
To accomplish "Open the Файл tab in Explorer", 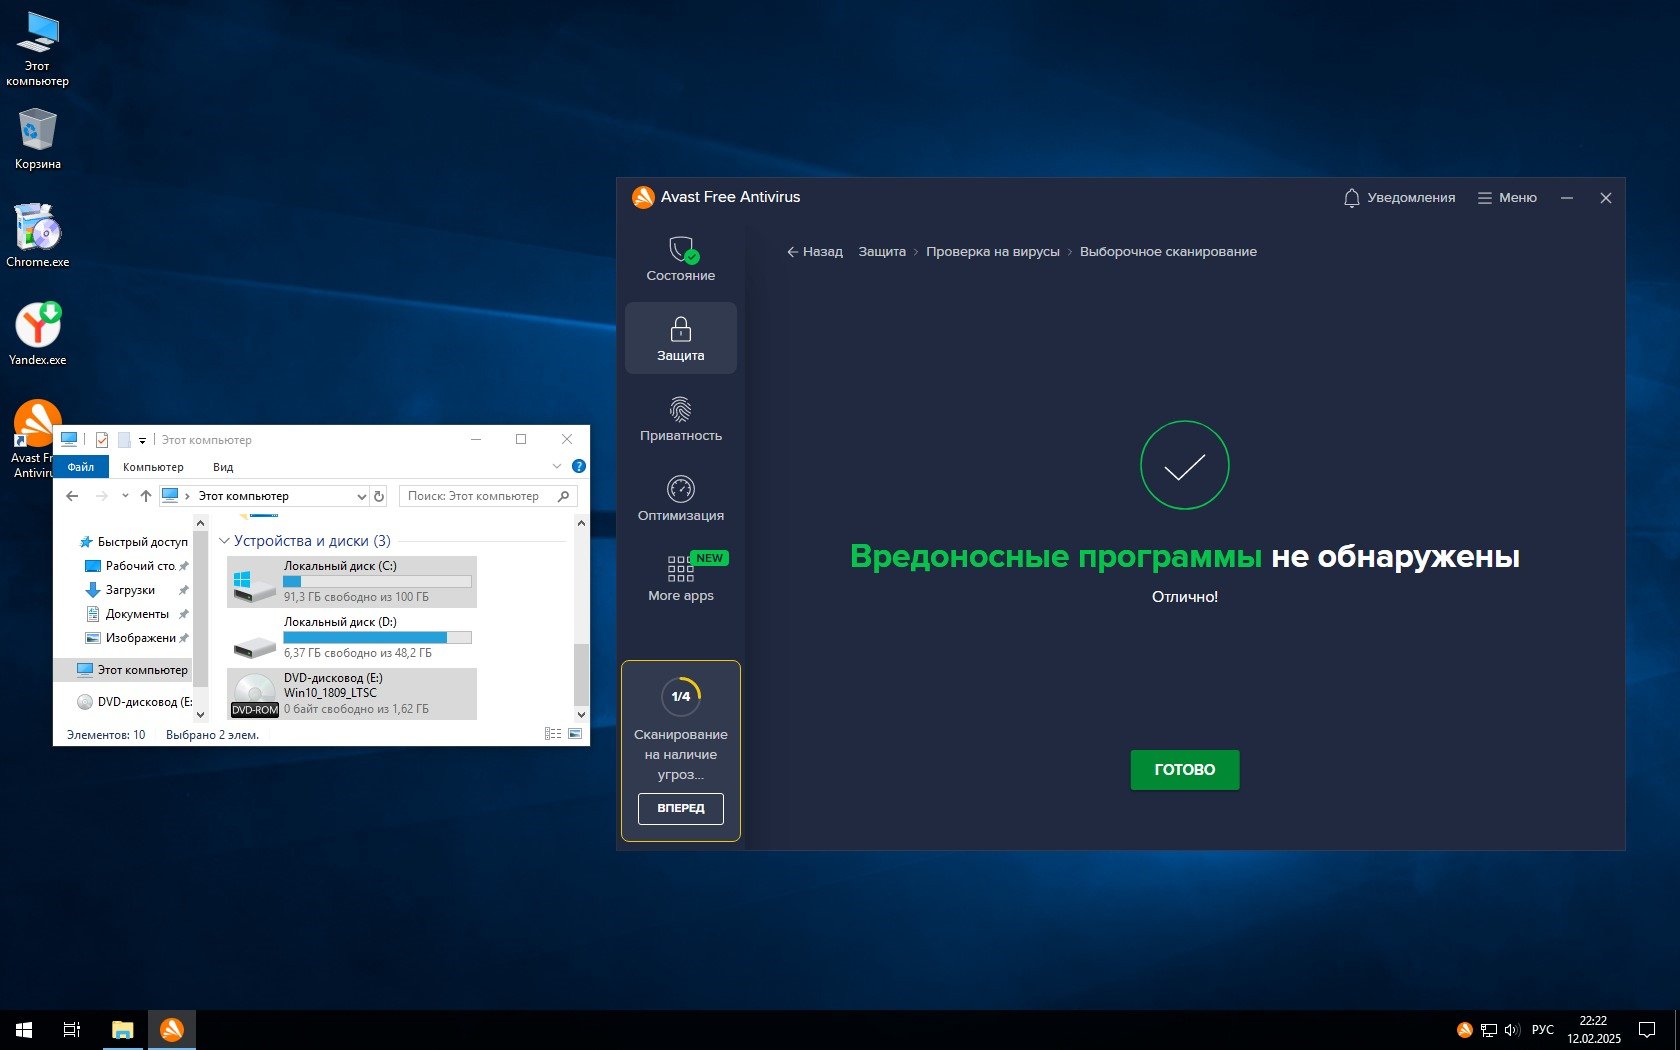I will pos(81,467).
